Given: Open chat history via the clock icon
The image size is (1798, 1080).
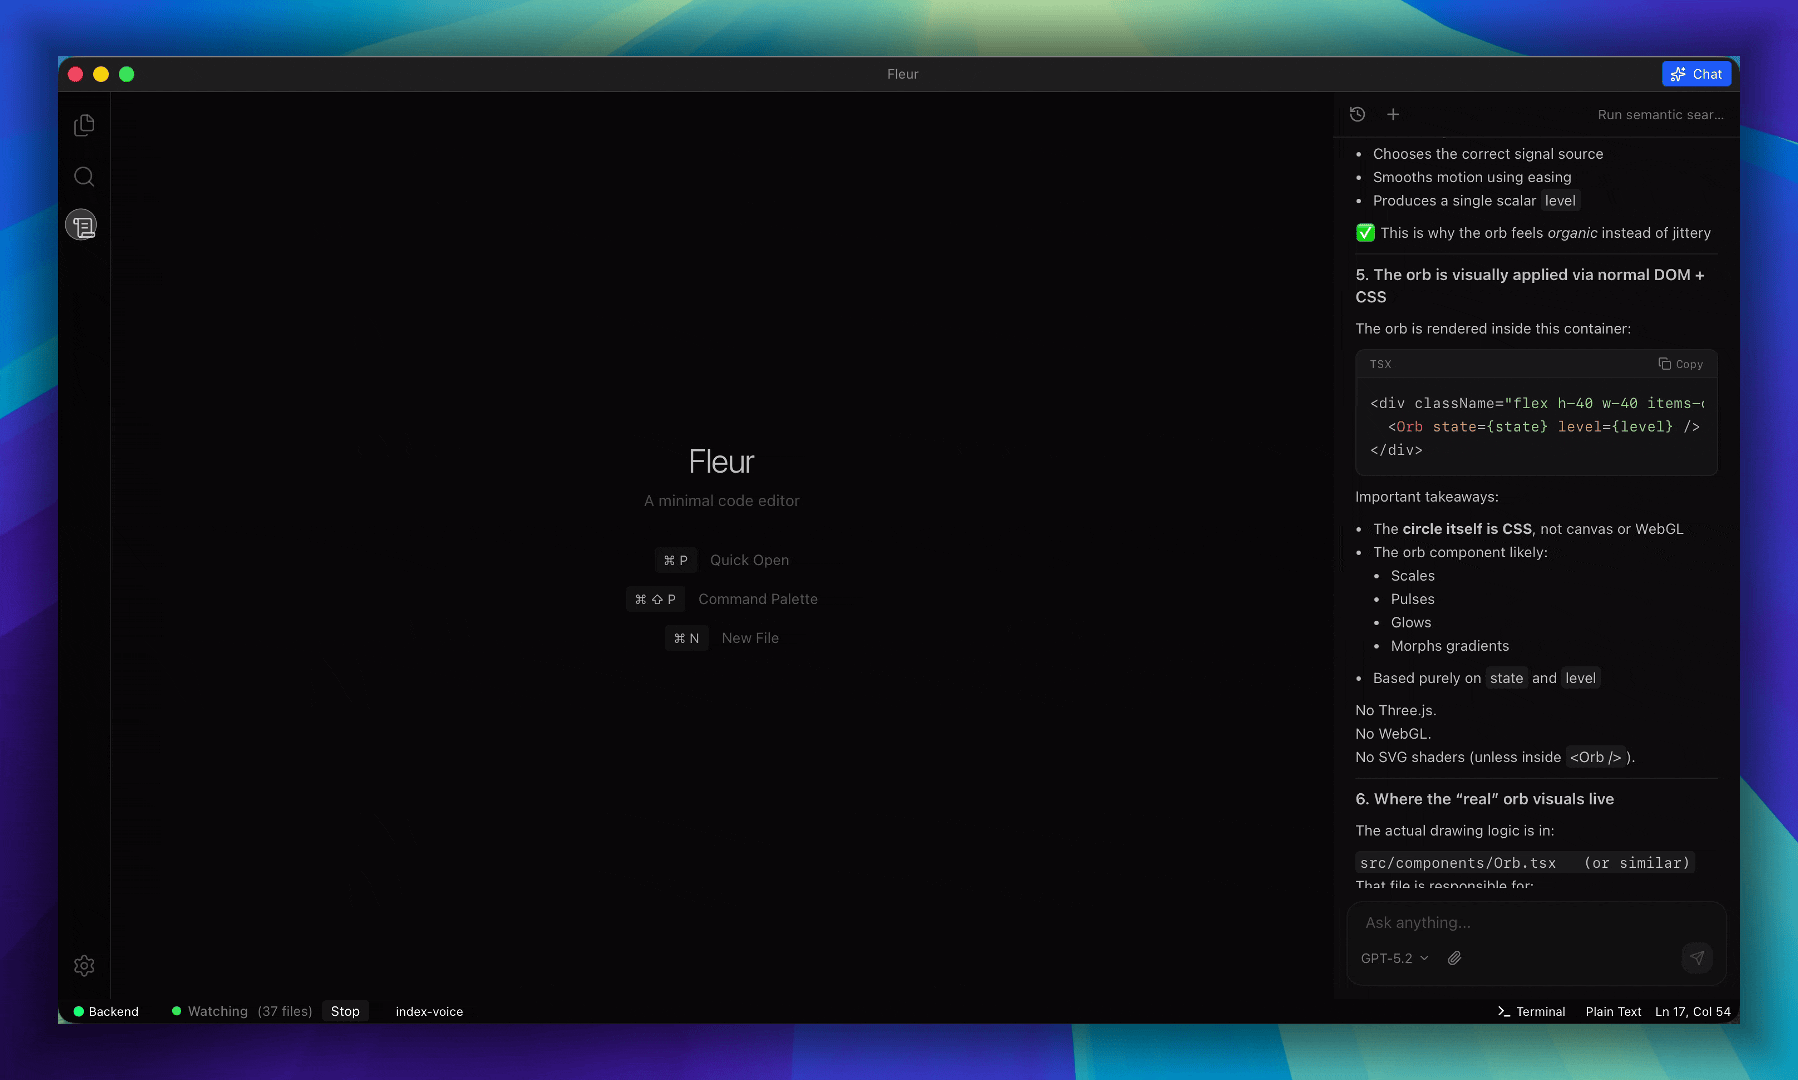Looking at the screenshot, I should click(x=1358, y=114).
